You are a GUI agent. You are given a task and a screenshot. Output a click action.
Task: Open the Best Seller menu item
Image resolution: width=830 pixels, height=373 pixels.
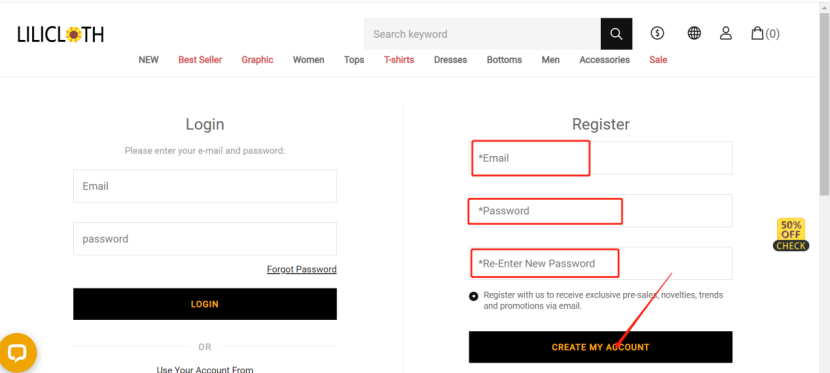coord(200,60)
